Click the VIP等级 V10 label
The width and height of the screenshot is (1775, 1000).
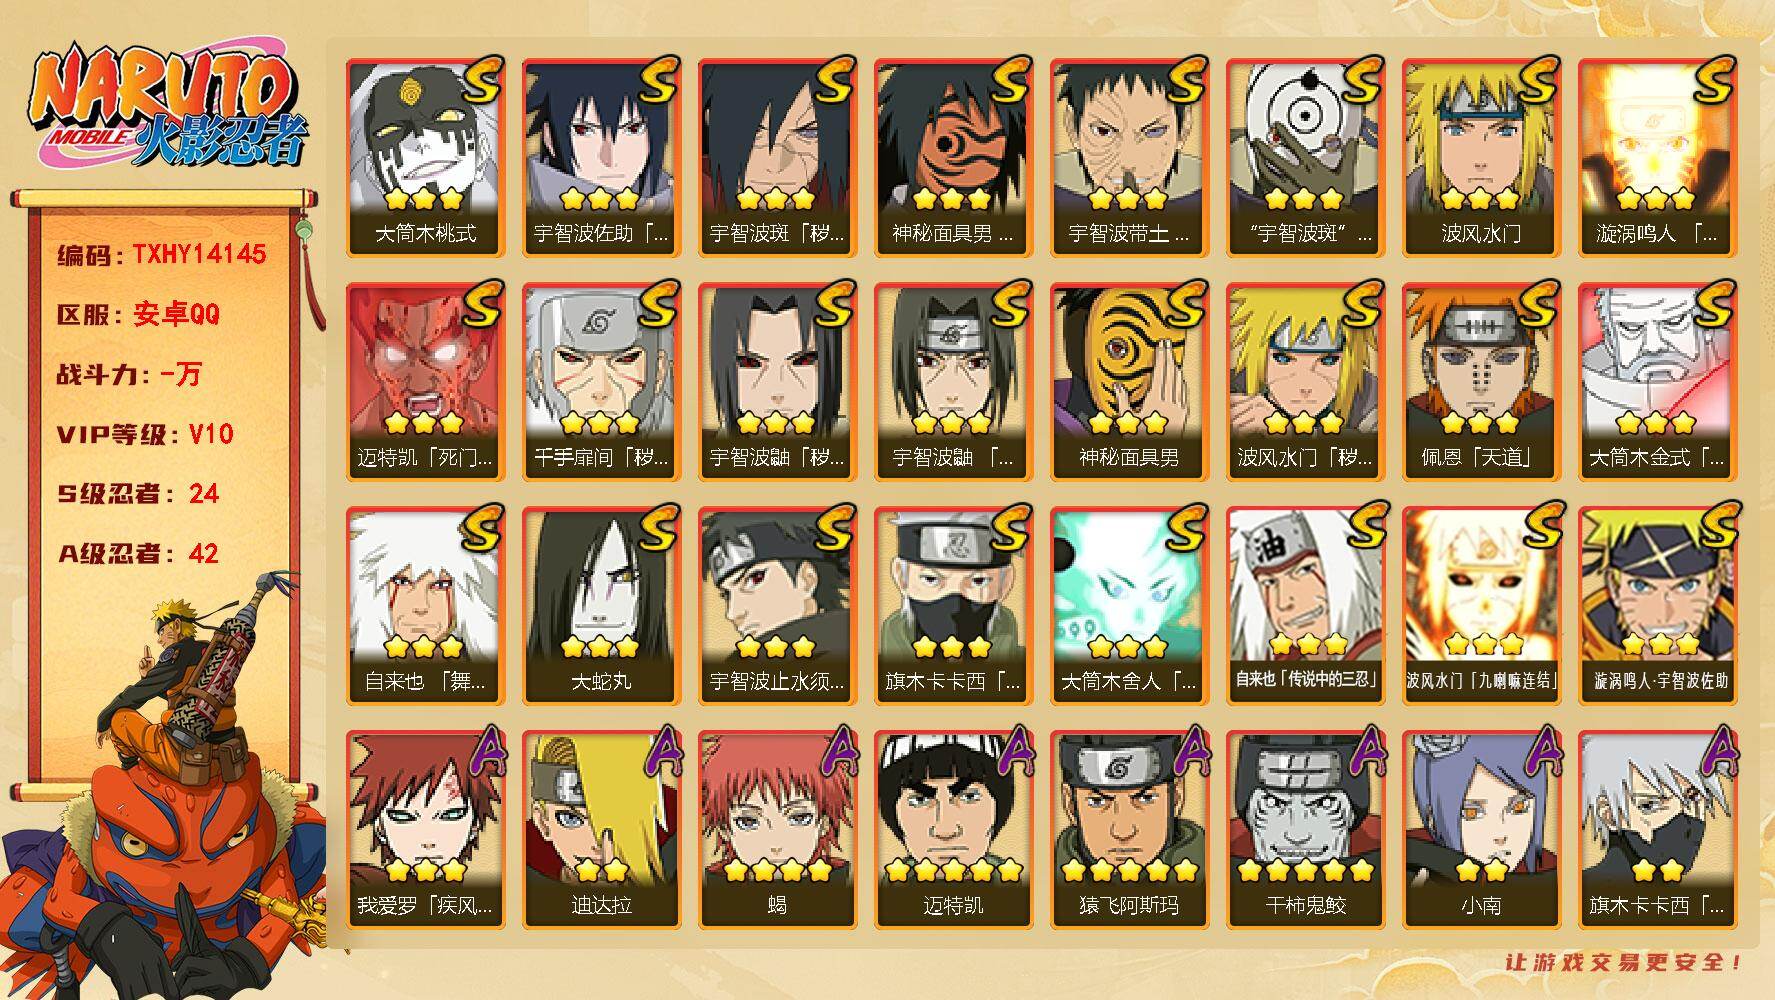pyautogui.click(x=145, y=434)
